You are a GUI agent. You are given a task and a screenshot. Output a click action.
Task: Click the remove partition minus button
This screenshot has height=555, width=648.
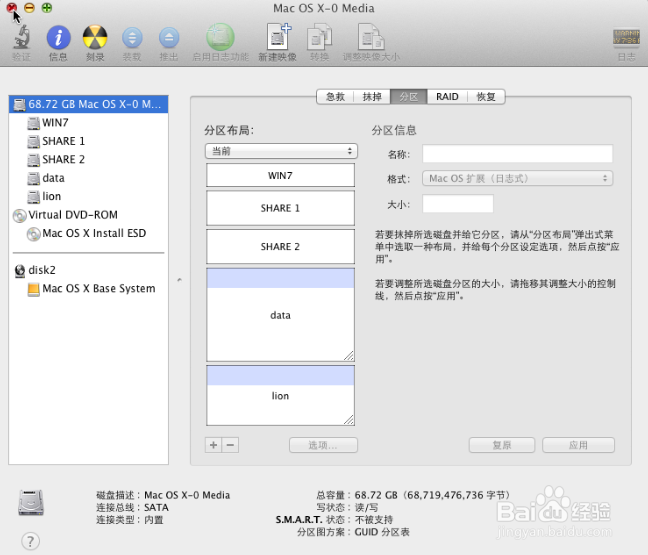tap(231, 445)
